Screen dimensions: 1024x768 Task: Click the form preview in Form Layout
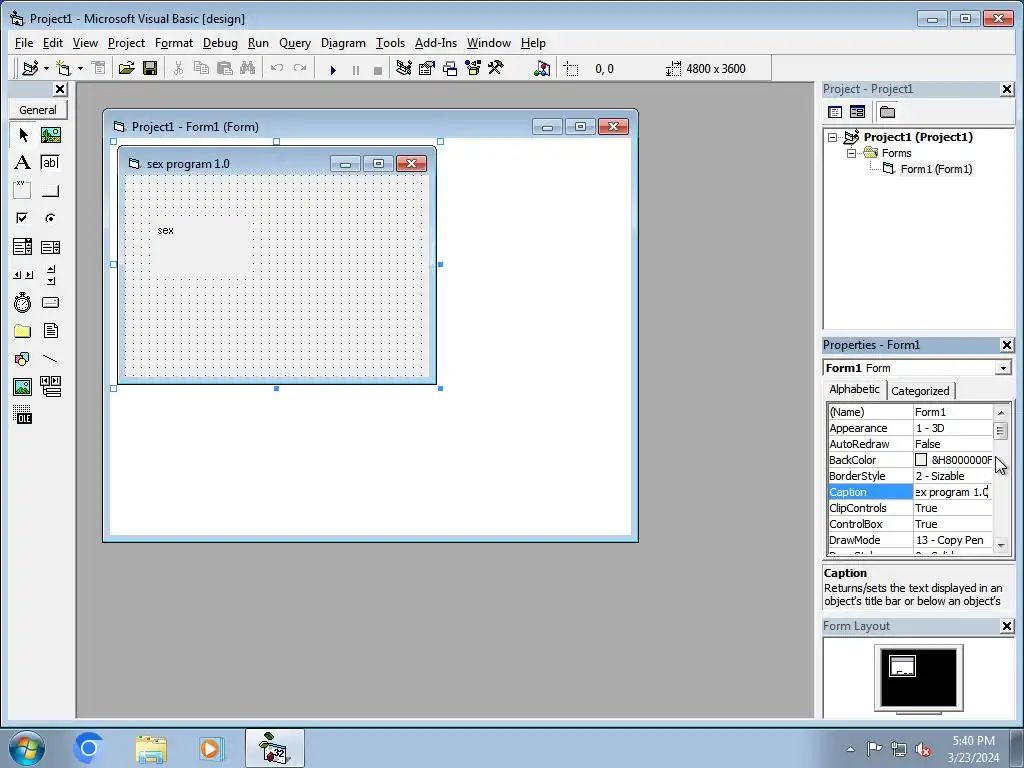coord(902,665)
